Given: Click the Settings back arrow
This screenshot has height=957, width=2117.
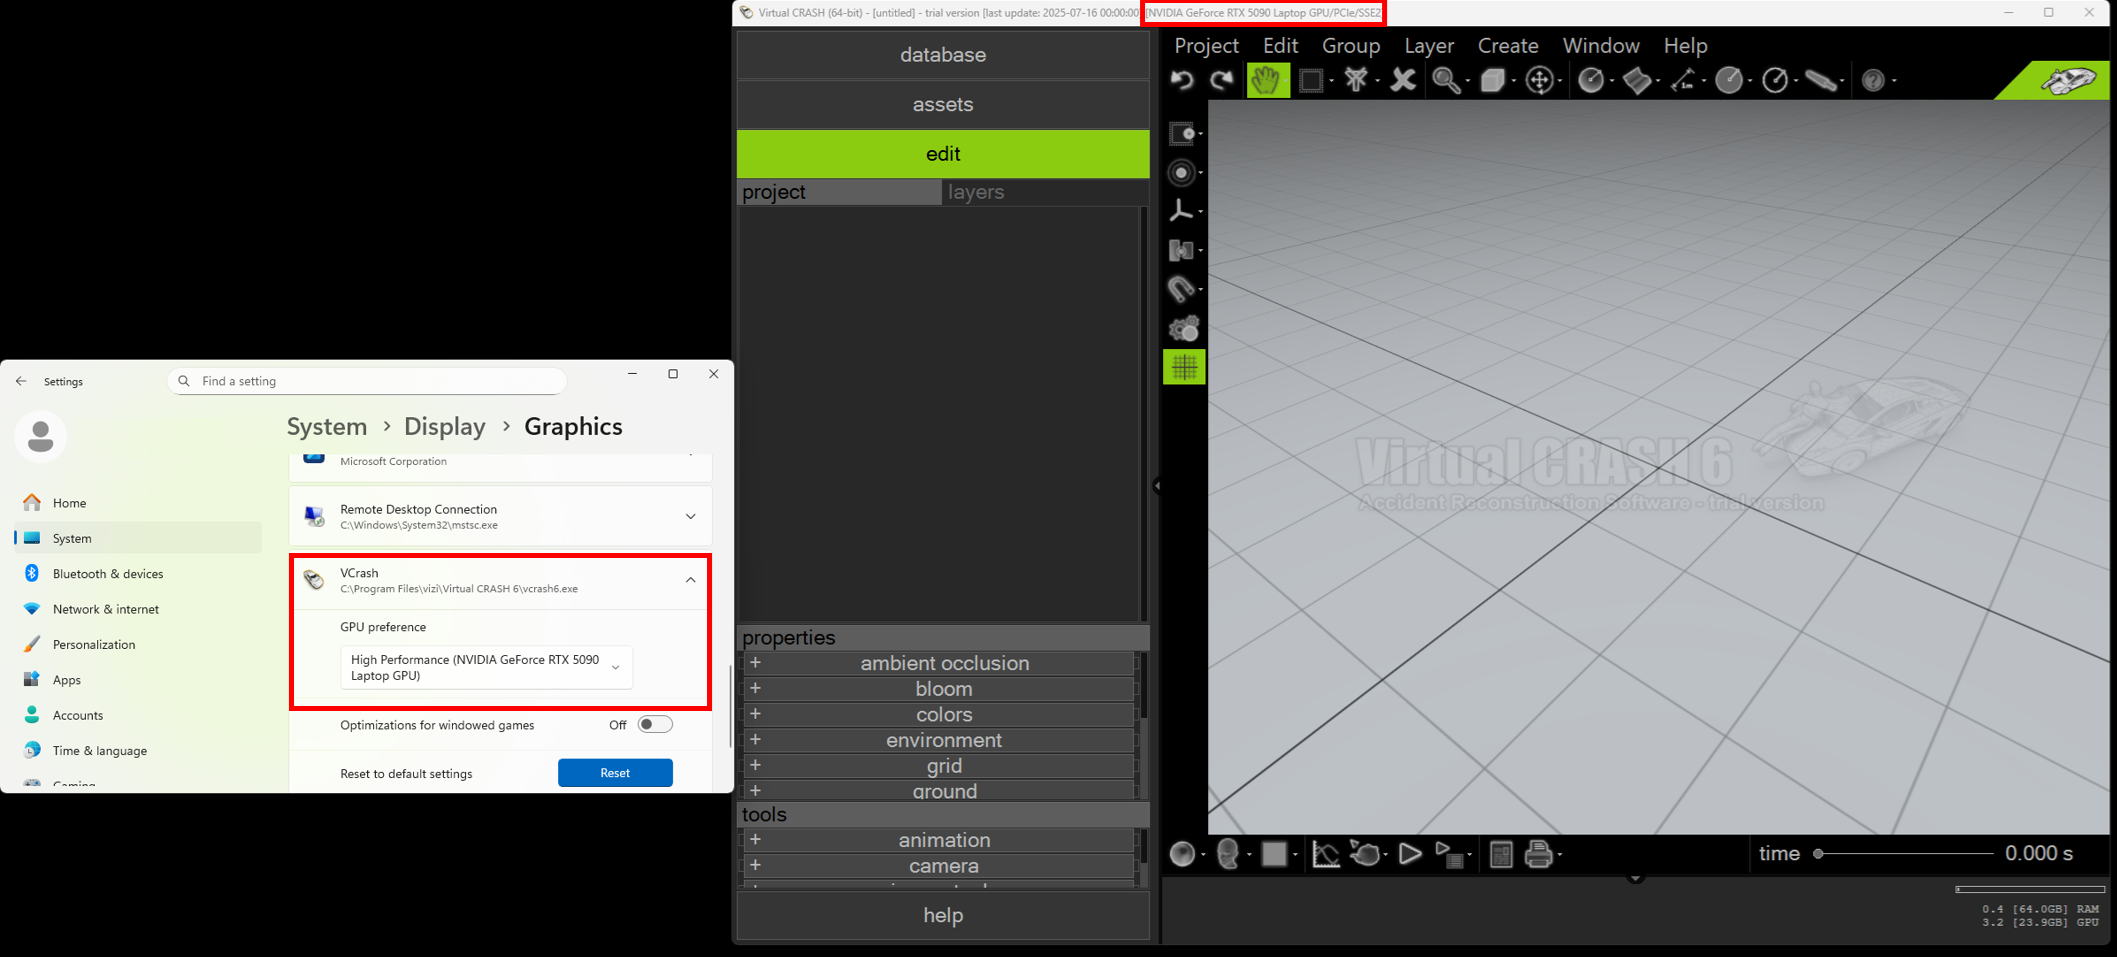Looking at the screenshot, I should 21,381.
